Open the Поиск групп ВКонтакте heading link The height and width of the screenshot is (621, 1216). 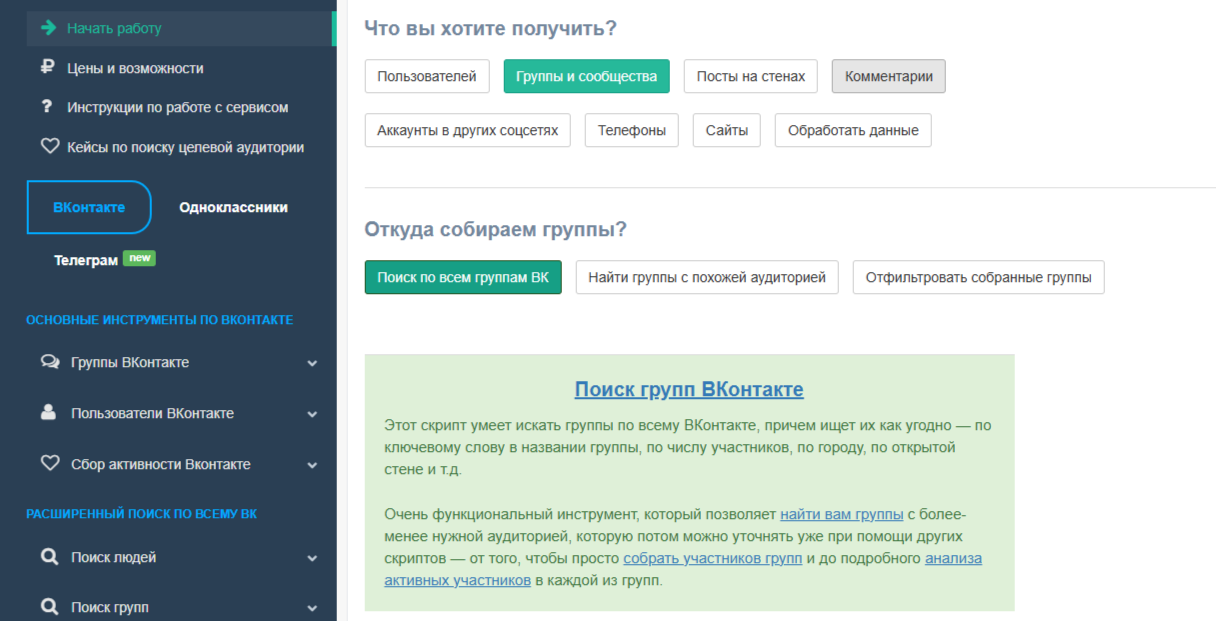pyautogui.click(x=689, y=389)
